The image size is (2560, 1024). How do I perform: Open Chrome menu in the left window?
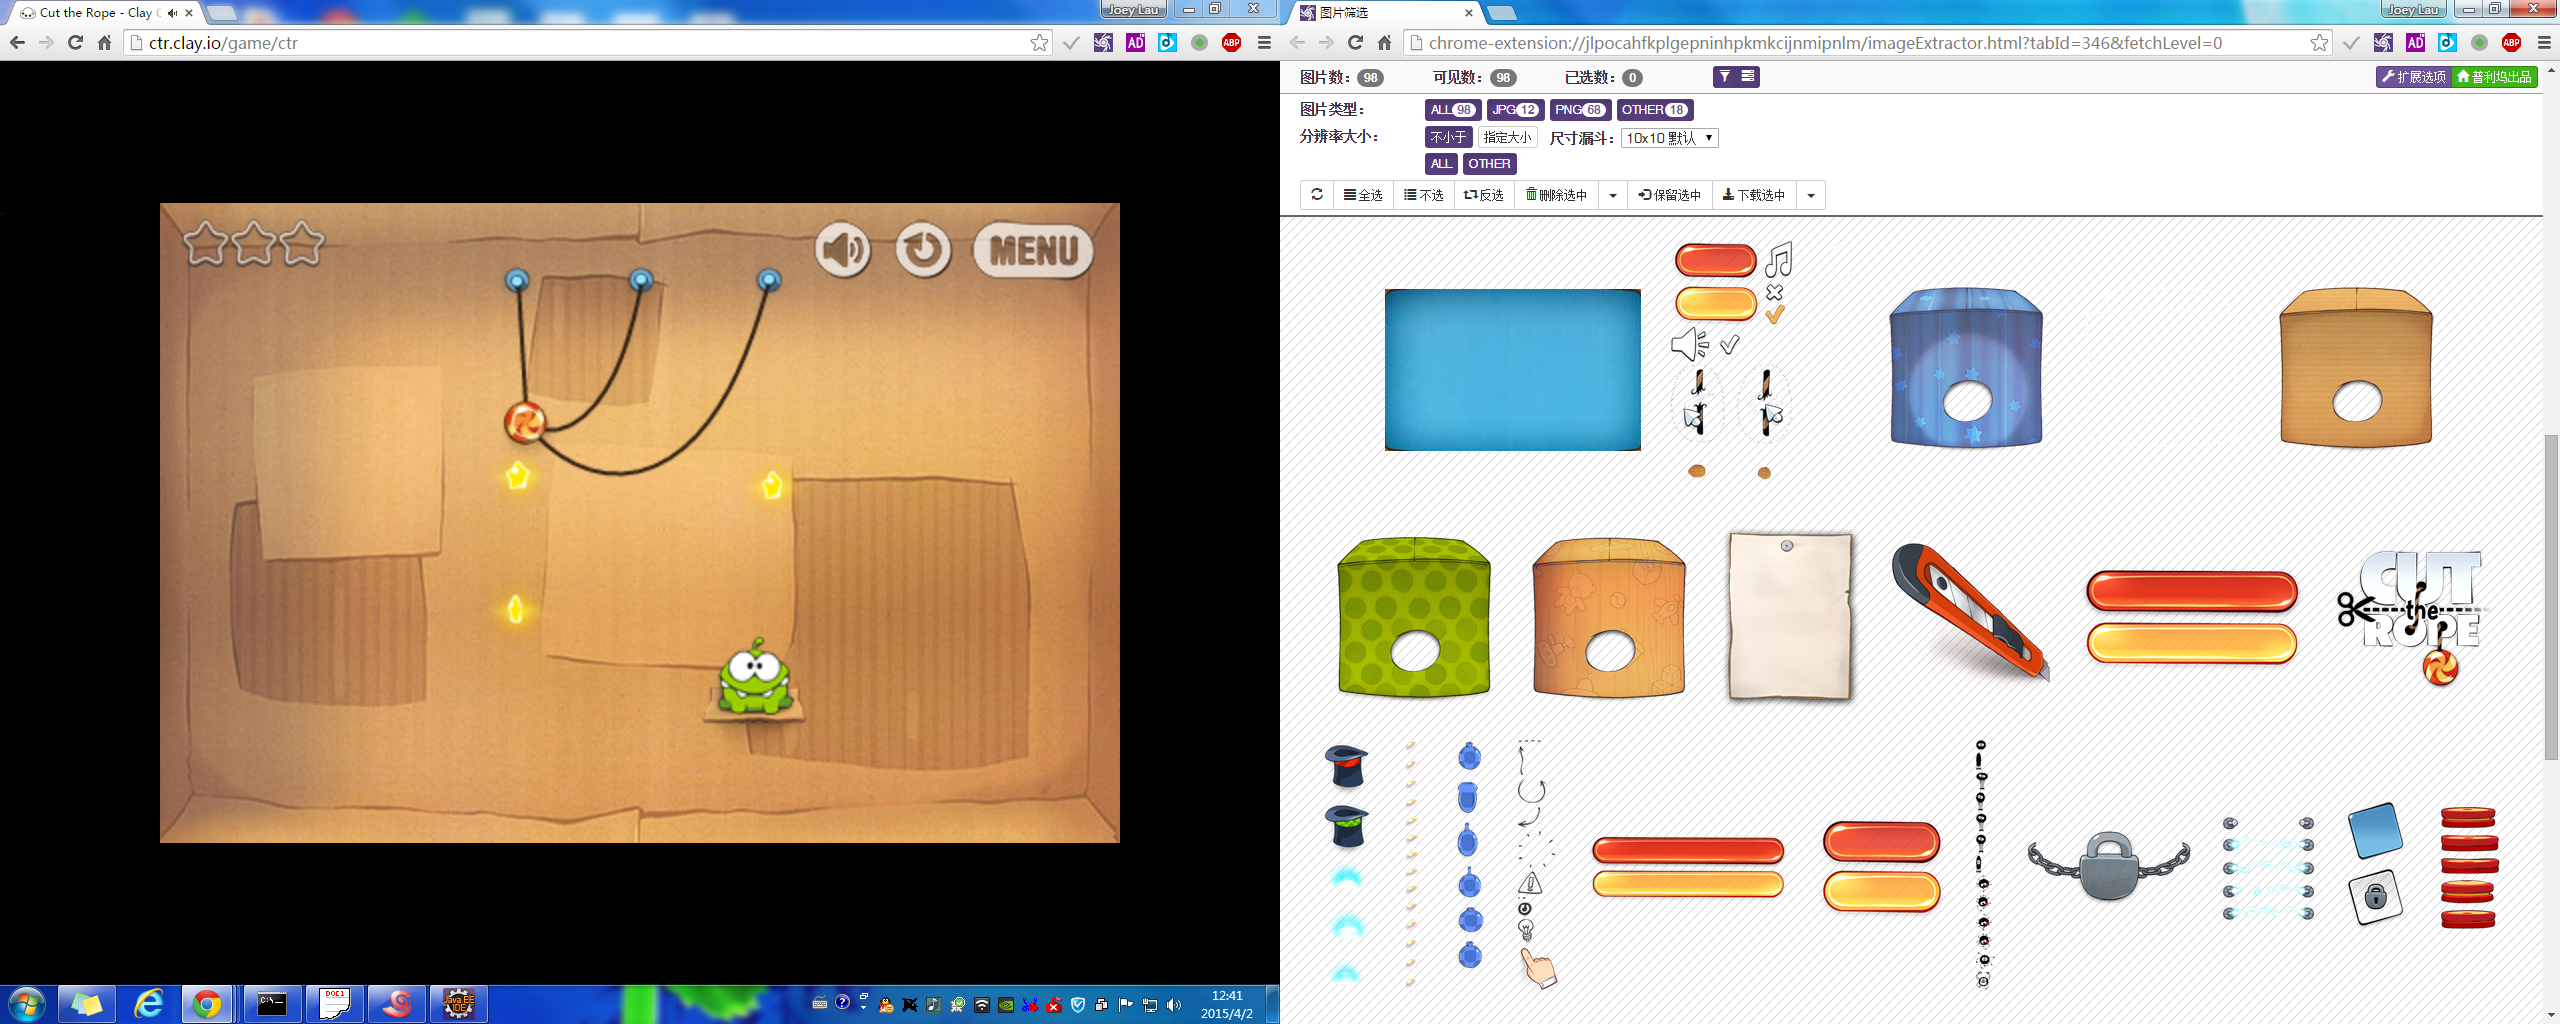pos(1264,42)
